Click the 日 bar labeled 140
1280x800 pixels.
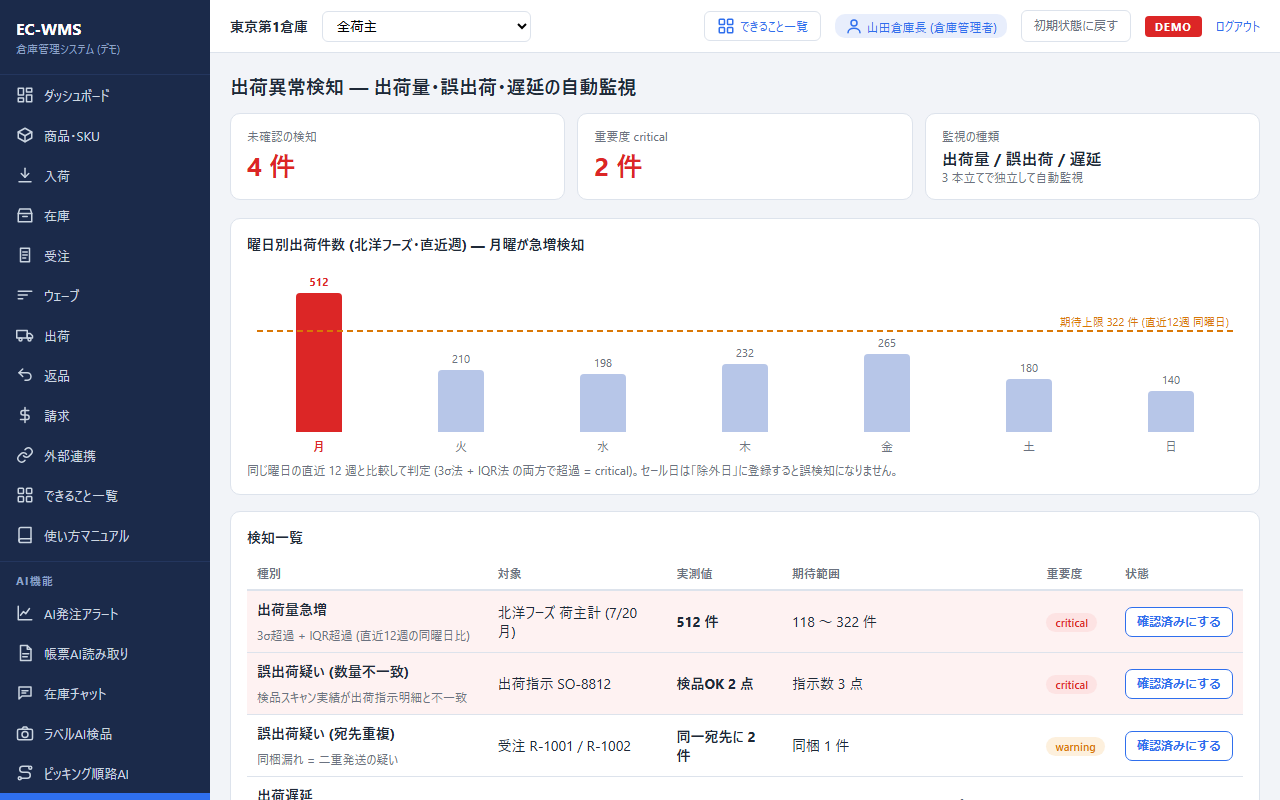[x=1171, y=411]
